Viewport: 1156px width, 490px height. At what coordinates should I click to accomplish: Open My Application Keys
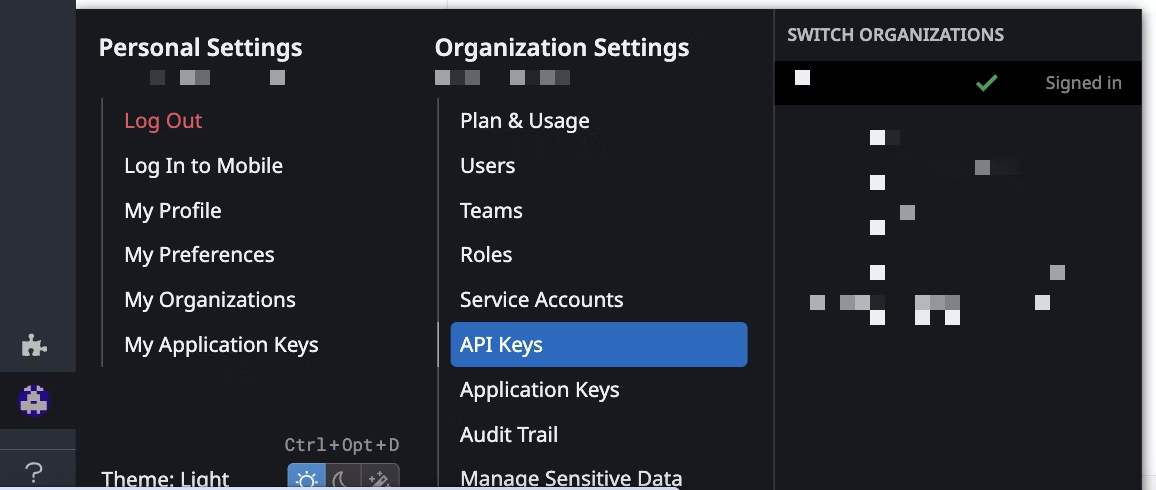(x=221, y=345)
